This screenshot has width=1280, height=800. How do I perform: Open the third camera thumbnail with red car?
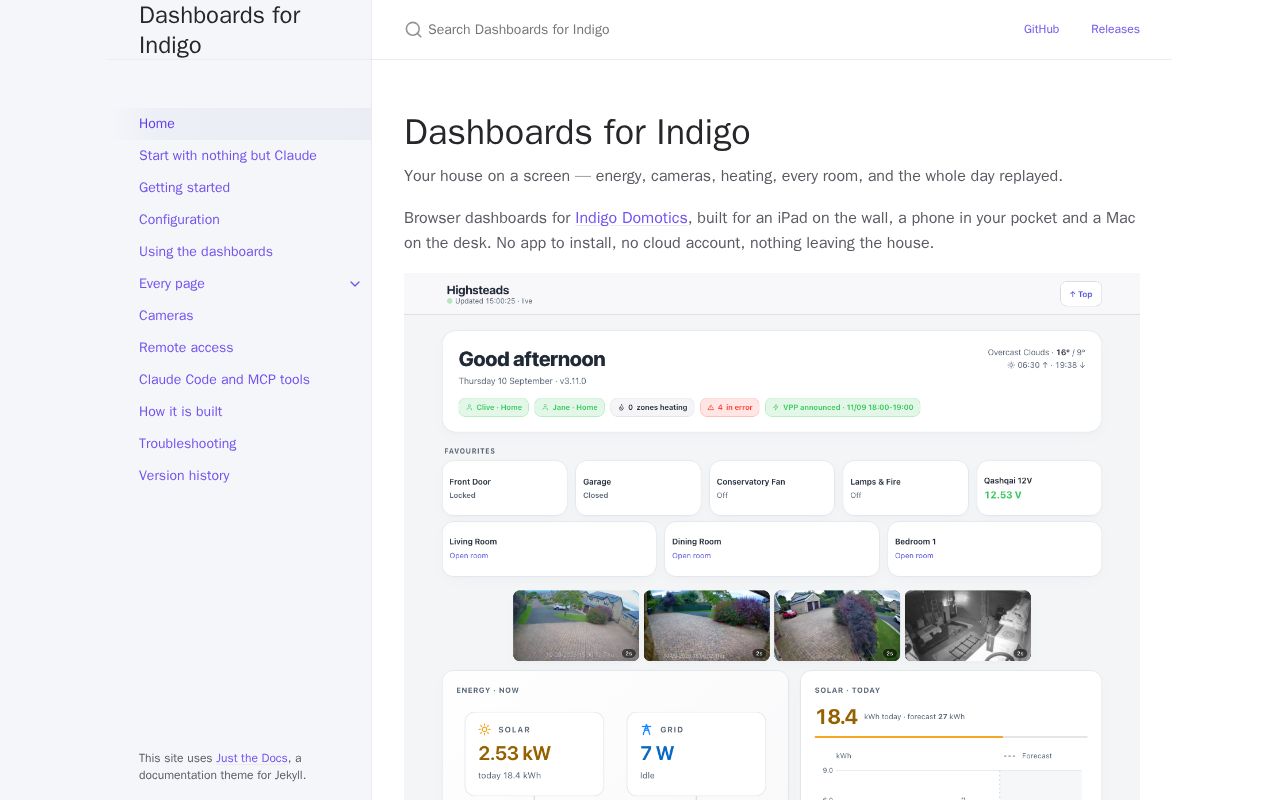(x=837, y=625)
